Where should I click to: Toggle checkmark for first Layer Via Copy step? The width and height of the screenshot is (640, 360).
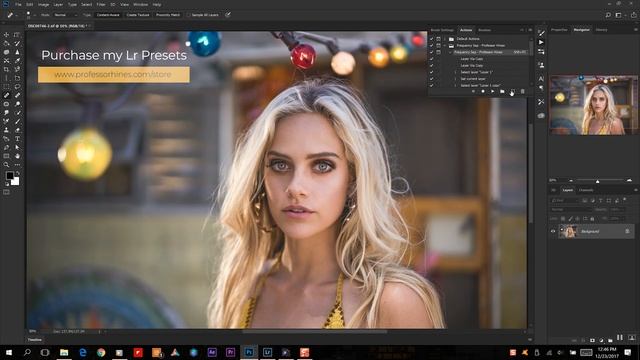[431, 59]
